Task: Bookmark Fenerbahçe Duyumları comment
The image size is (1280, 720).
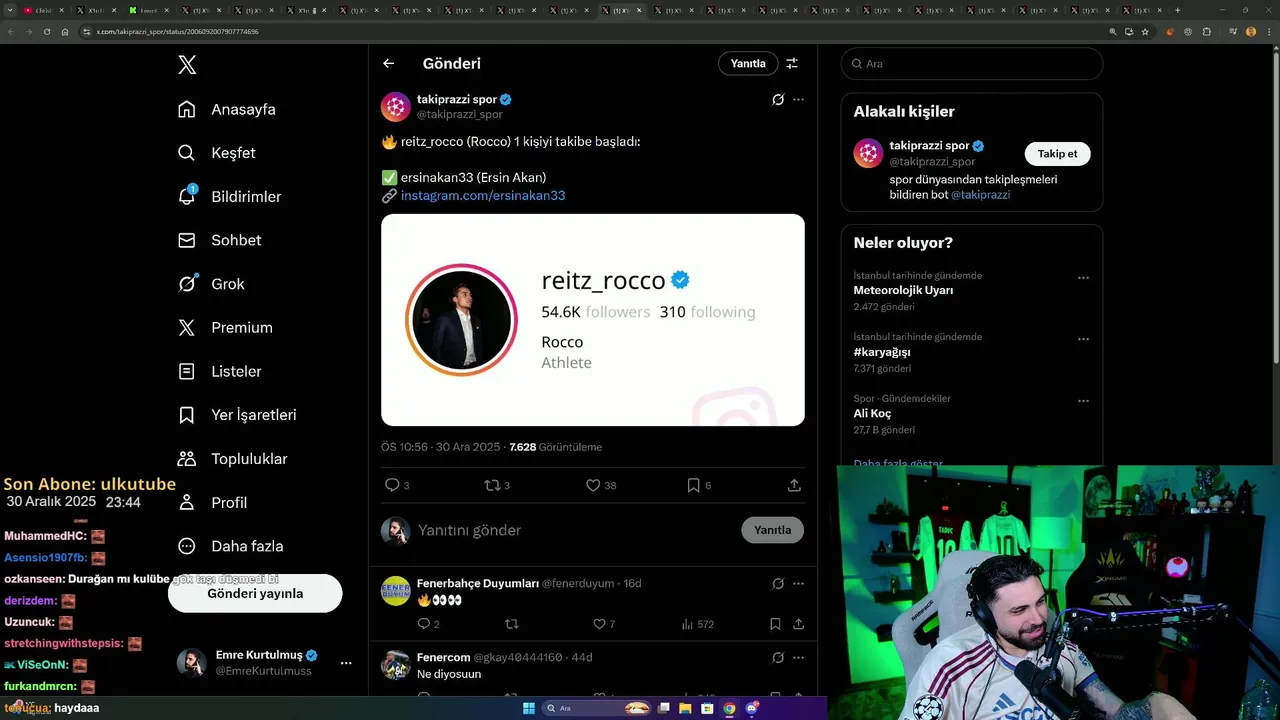Action: click(775, 624)
